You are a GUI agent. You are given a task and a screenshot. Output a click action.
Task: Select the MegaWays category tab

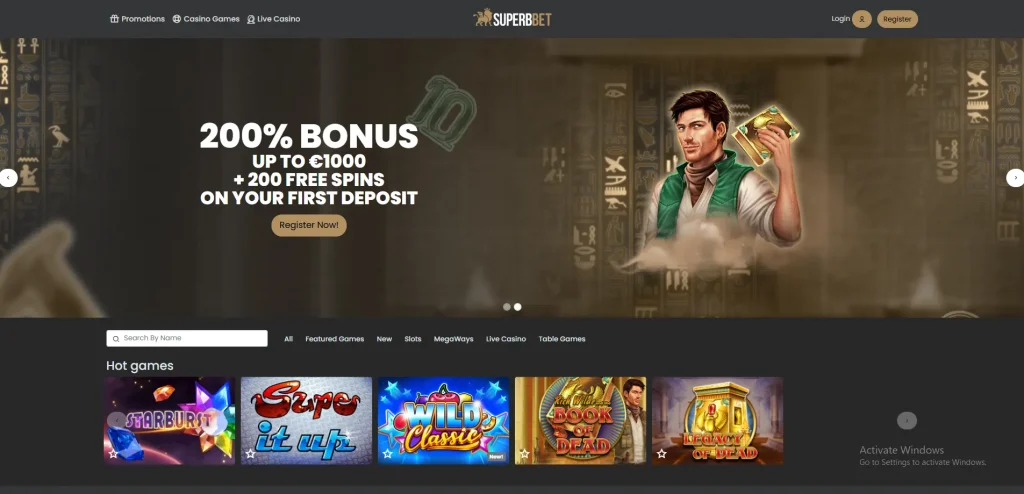click(453, 339)
